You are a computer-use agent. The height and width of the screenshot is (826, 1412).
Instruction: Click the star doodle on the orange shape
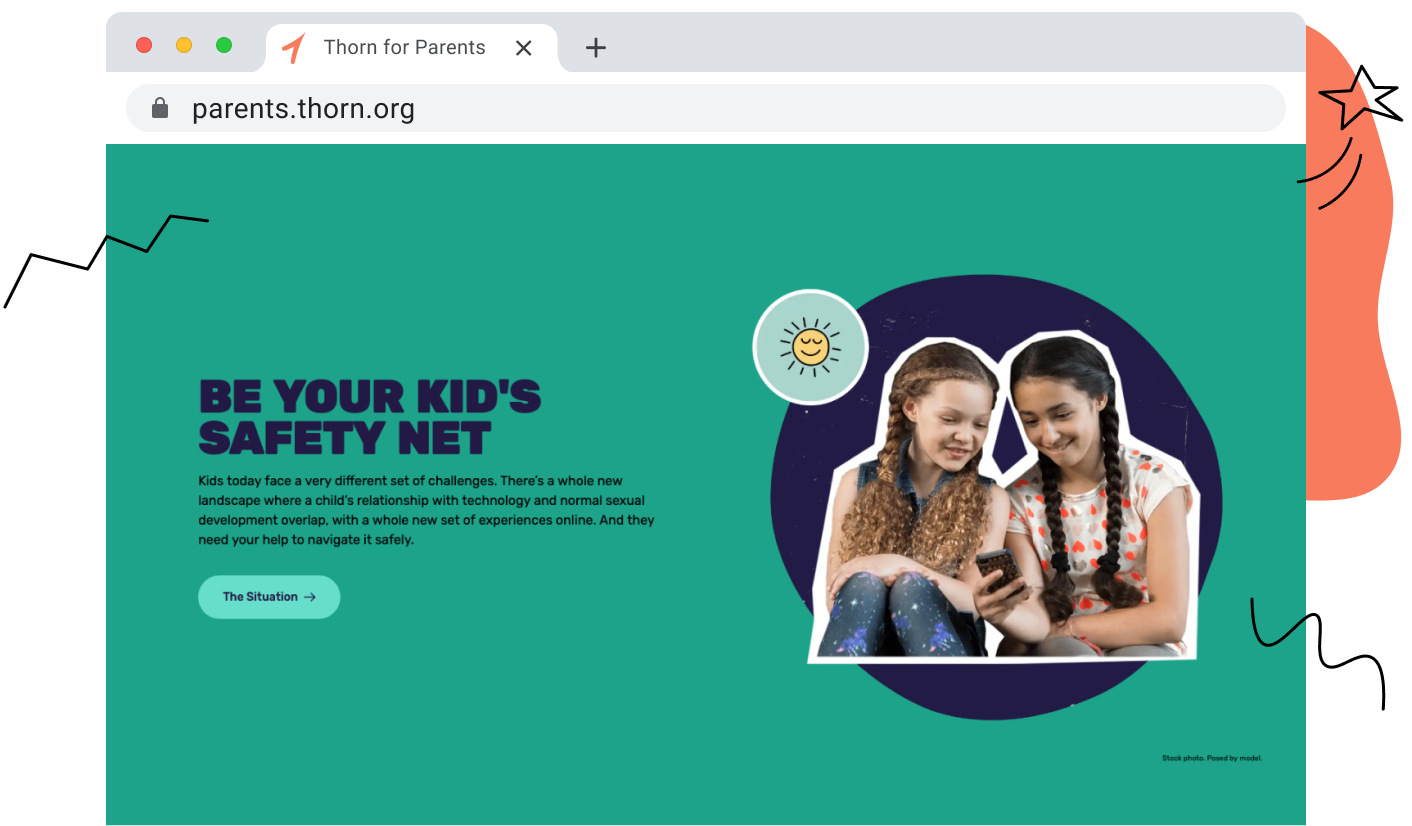tap(1360, 96)
